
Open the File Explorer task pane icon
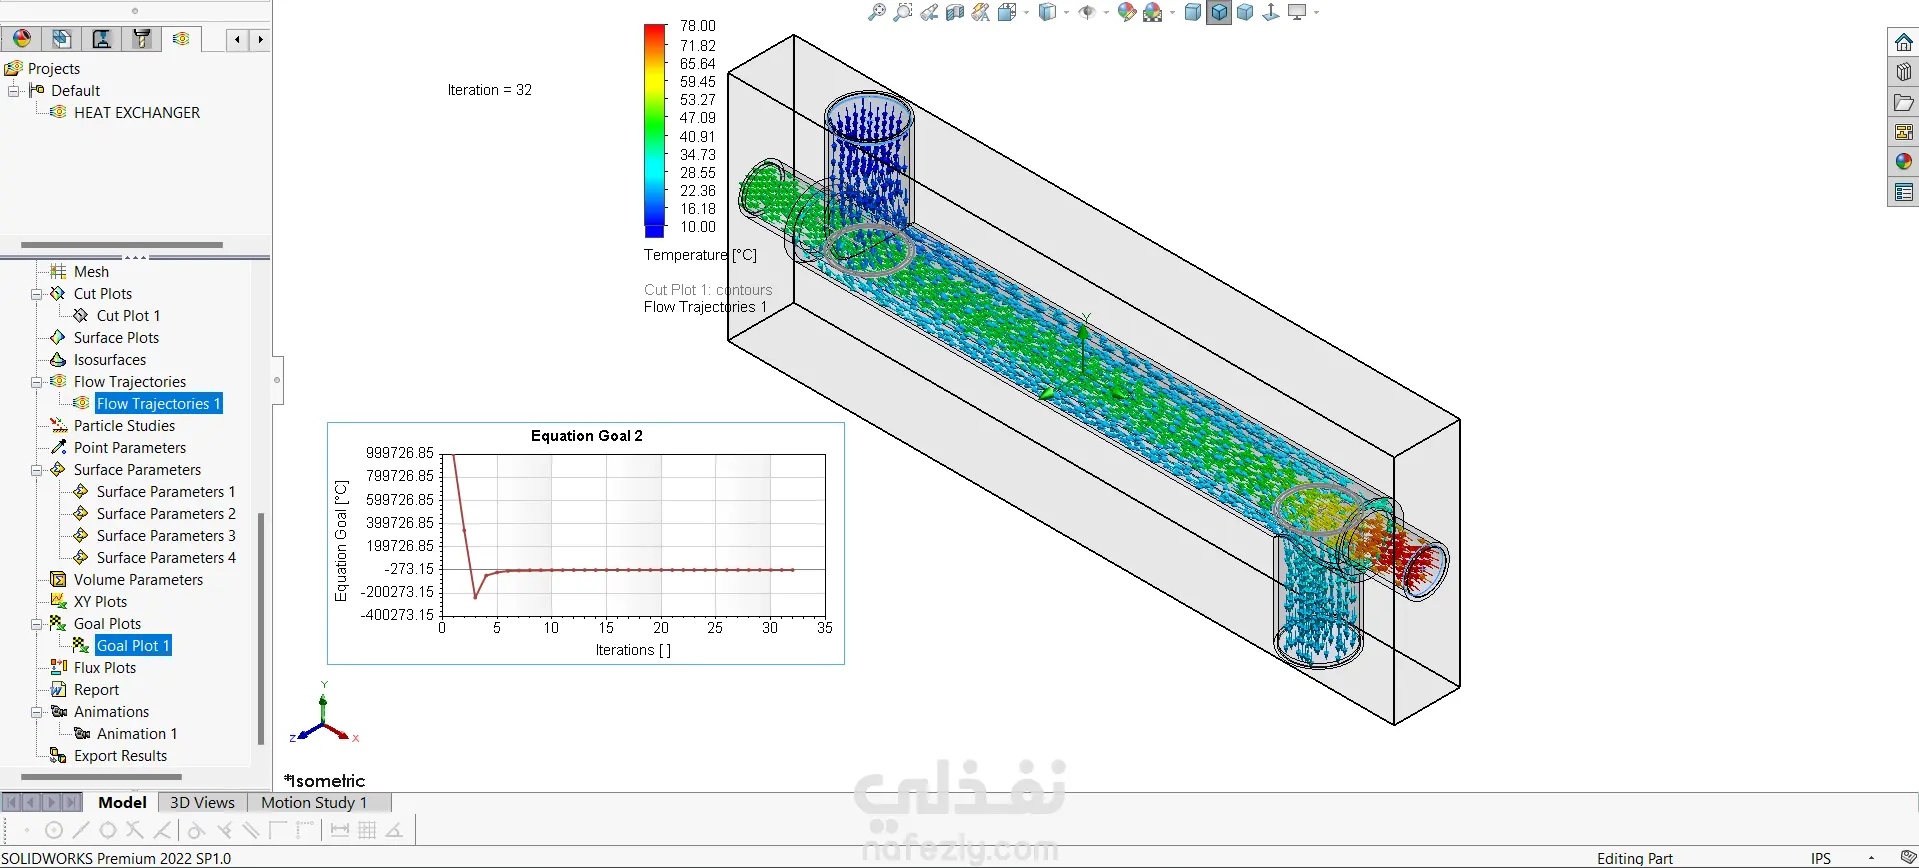pos(1904,102)
